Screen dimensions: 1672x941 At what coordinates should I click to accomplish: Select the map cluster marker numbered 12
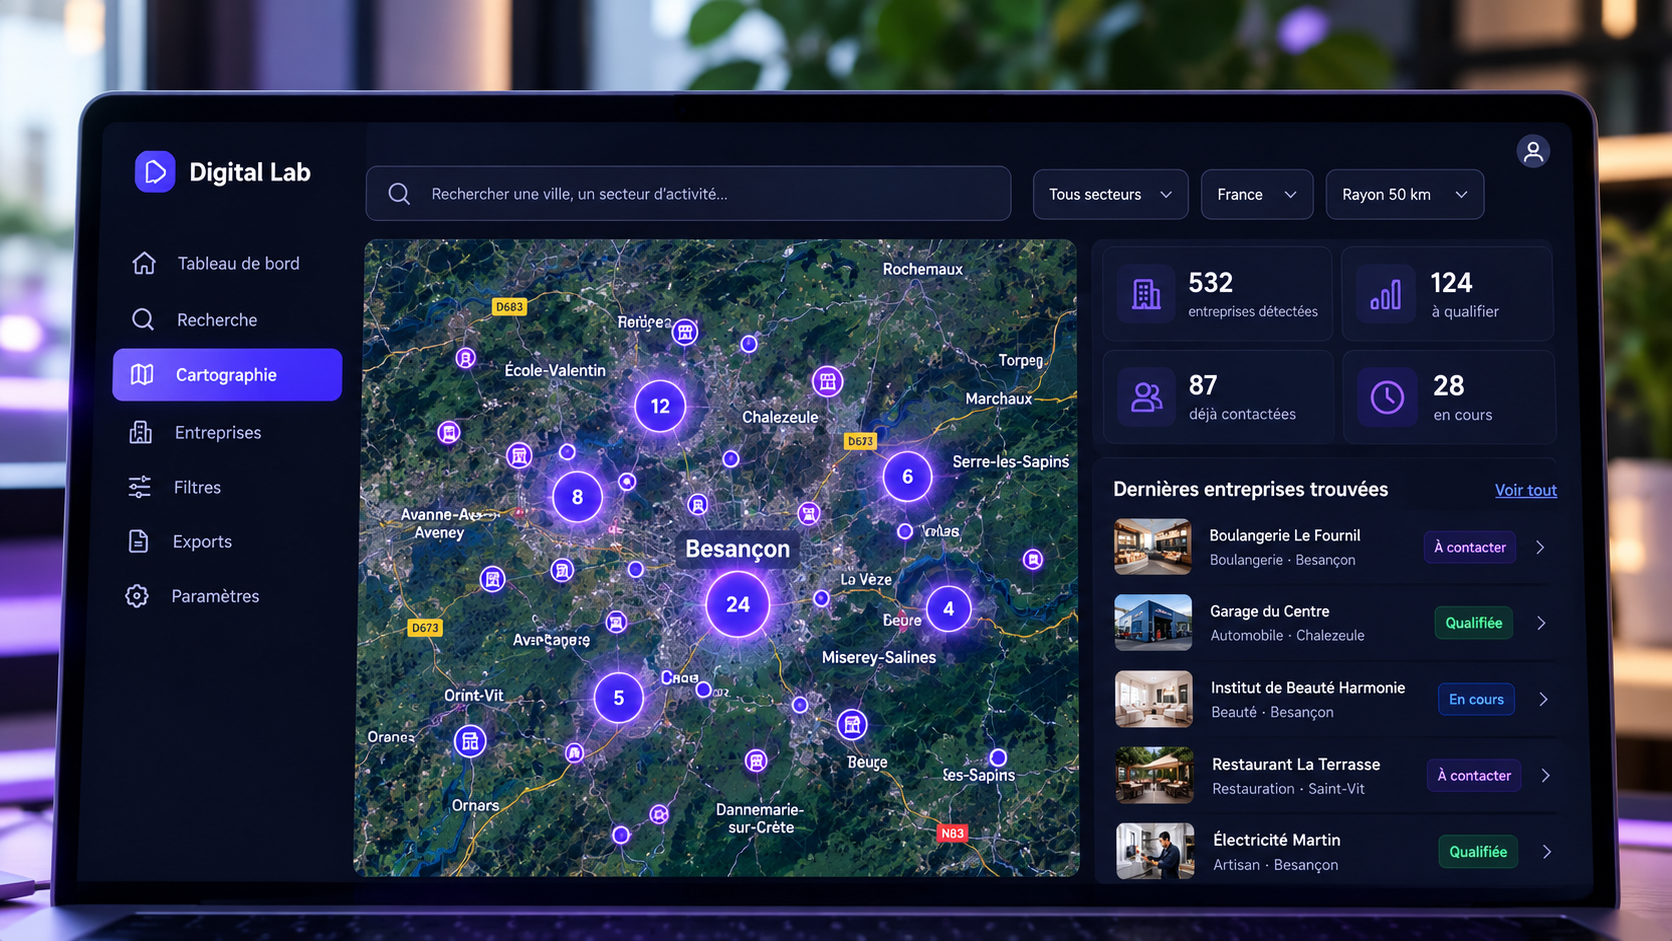click(x=660, y=406)
